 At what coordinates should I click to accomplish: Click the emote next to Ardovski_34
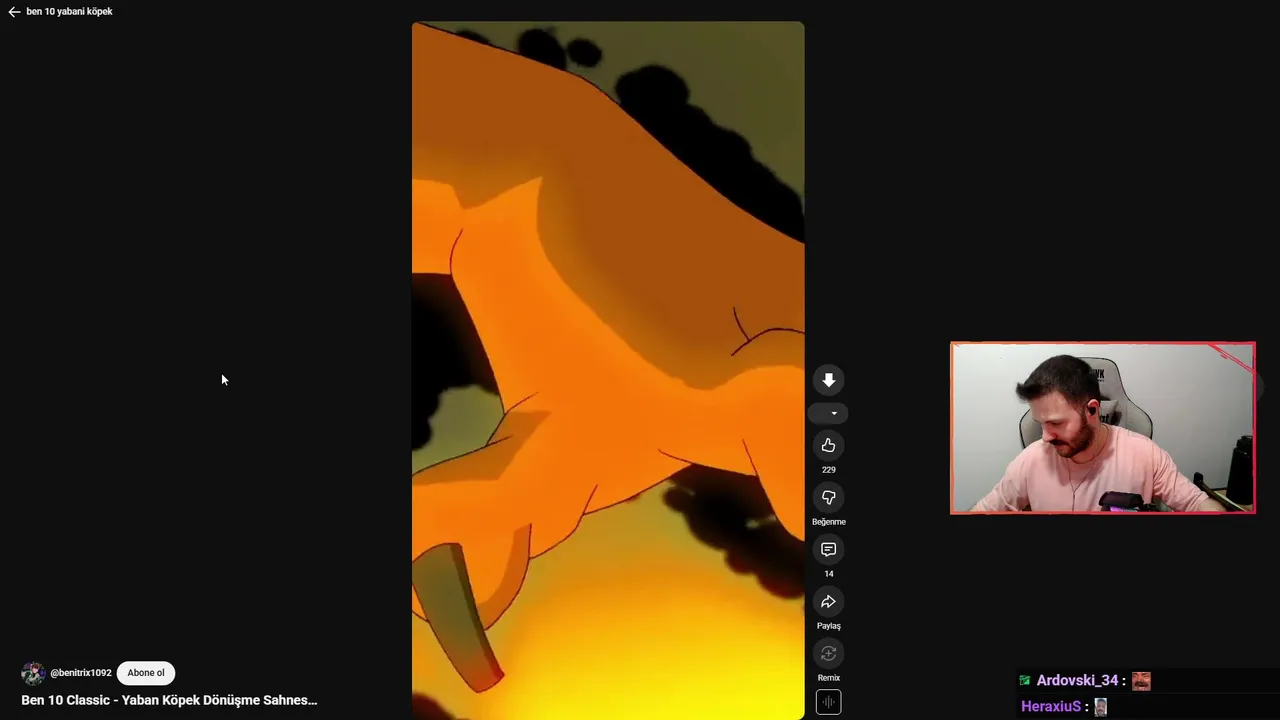tap(1141, 681)
